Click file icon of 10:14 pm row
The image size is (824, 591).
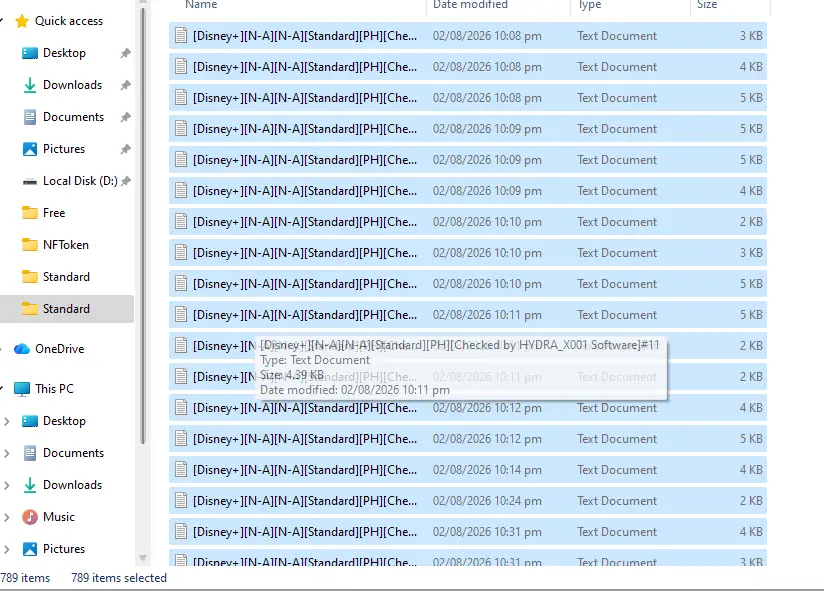[x=181, y=470]
